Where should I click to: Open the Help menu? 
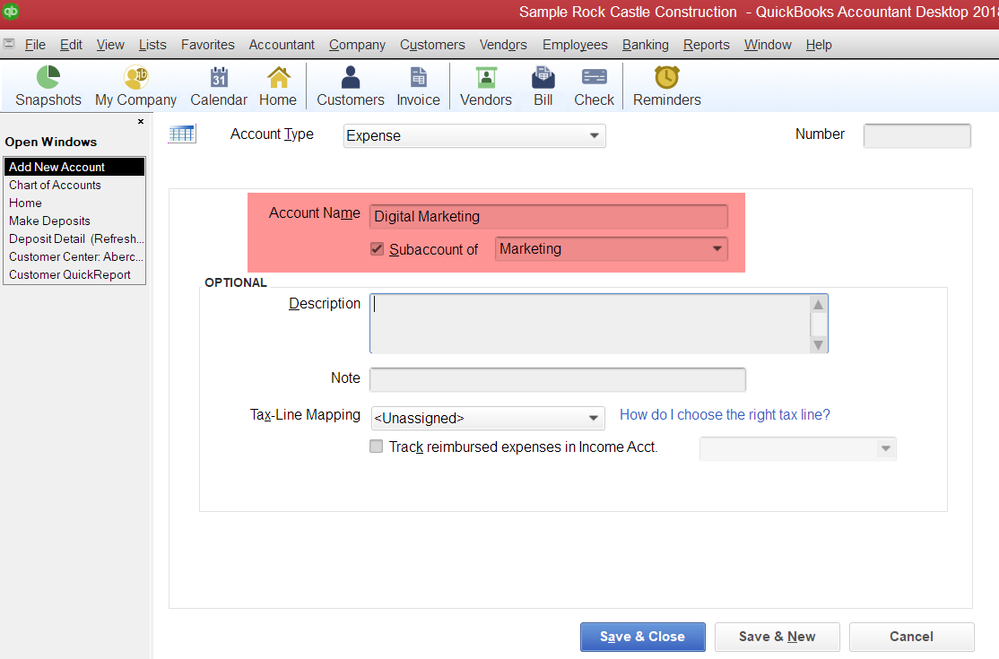[819, 45]
